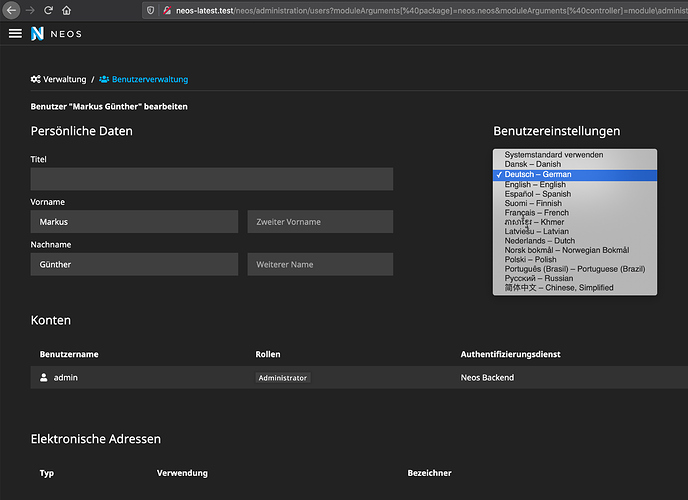Click the browser address bar URL

coord(431,10)
